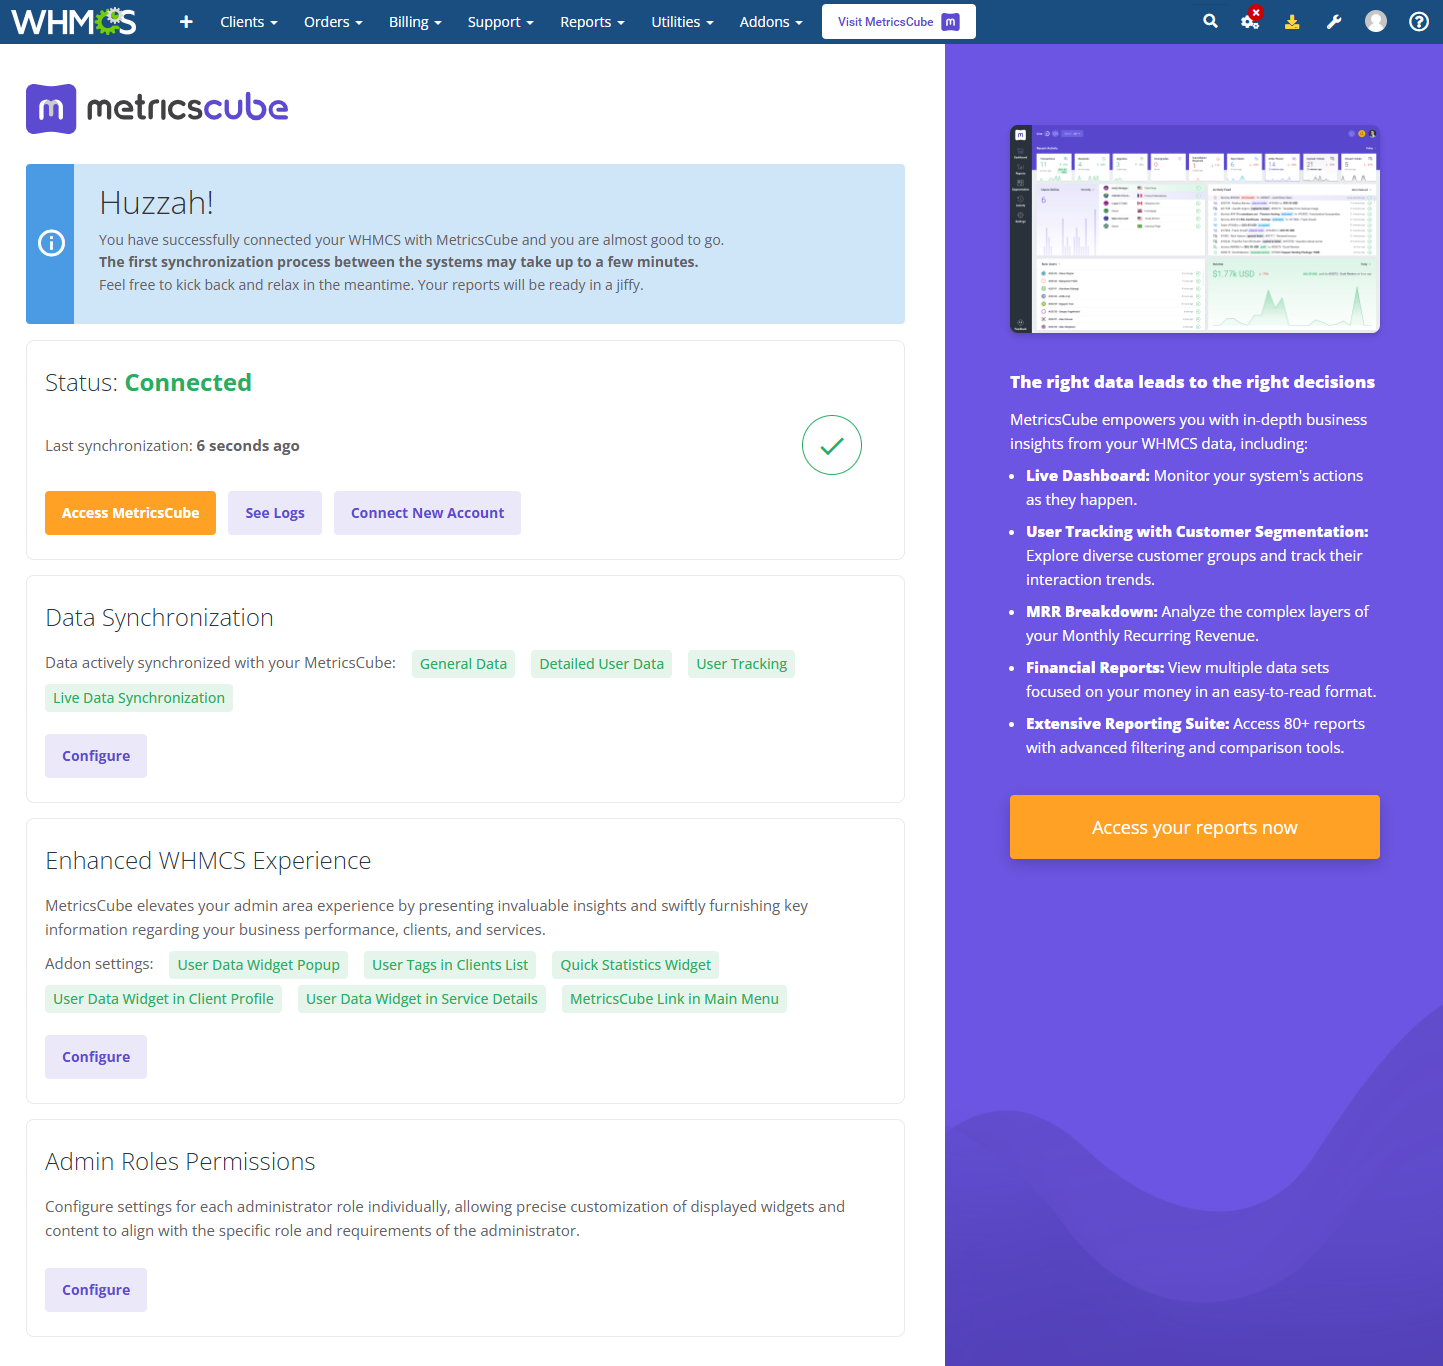Screen dimensions: 1443x1366
Task: Click MetricsCube Link in Main Menu tag
Action: [x=674, y=999]
